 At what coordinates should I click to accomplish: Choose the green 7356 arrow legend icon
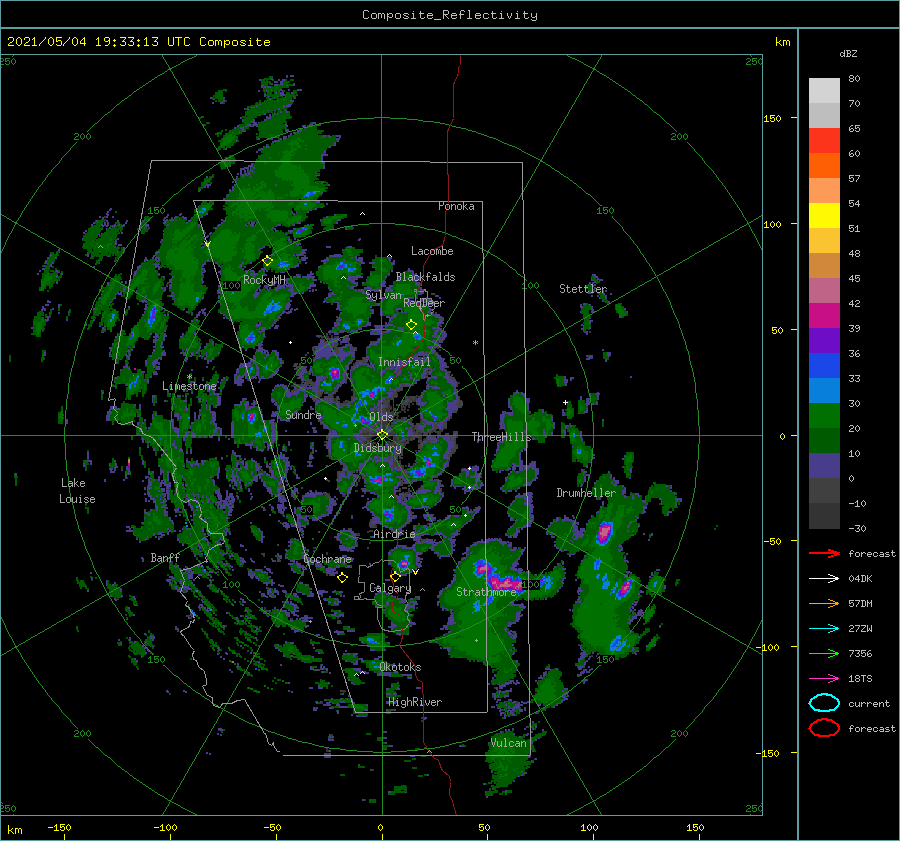pos(824,653)
